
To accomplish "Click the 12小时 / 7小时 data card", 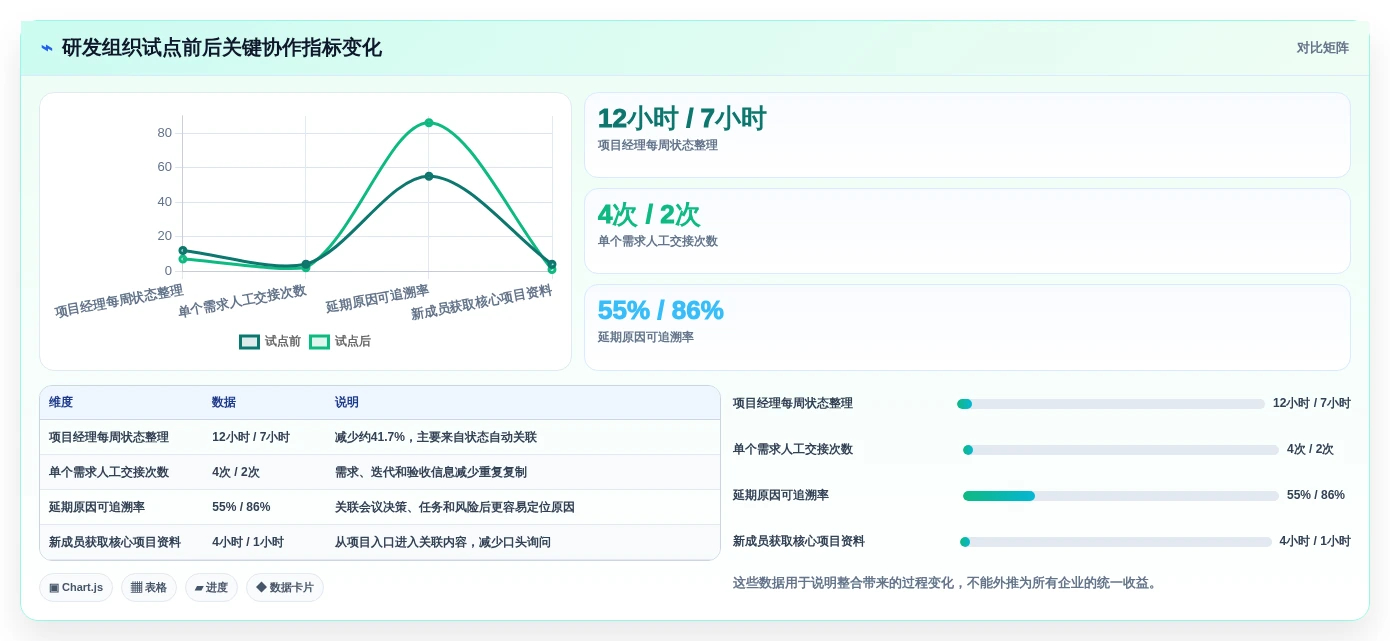I will click(967, 135).
